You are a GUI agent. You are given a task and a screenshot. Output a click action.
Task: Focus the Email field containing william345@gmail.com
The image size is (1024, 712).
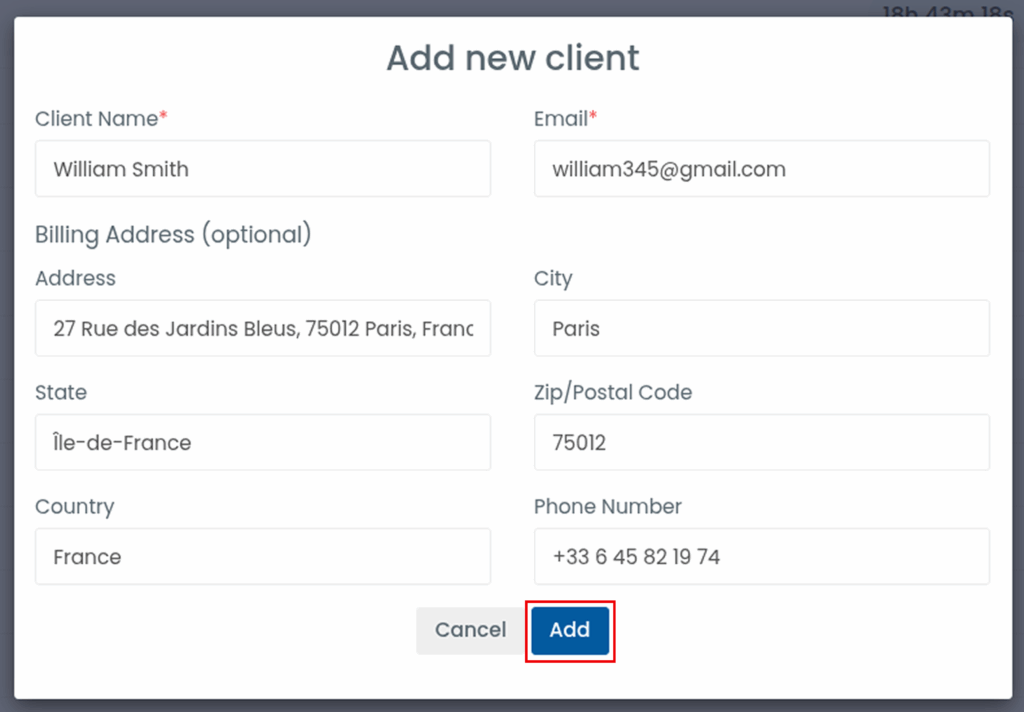[x=761, y=169]
